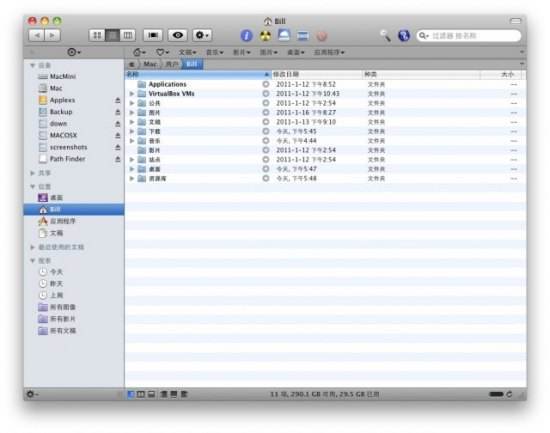Viewport: 550px width, 433px height.
Task: Click the Applications folder icon in the list
Action: [x=142, y=84]
